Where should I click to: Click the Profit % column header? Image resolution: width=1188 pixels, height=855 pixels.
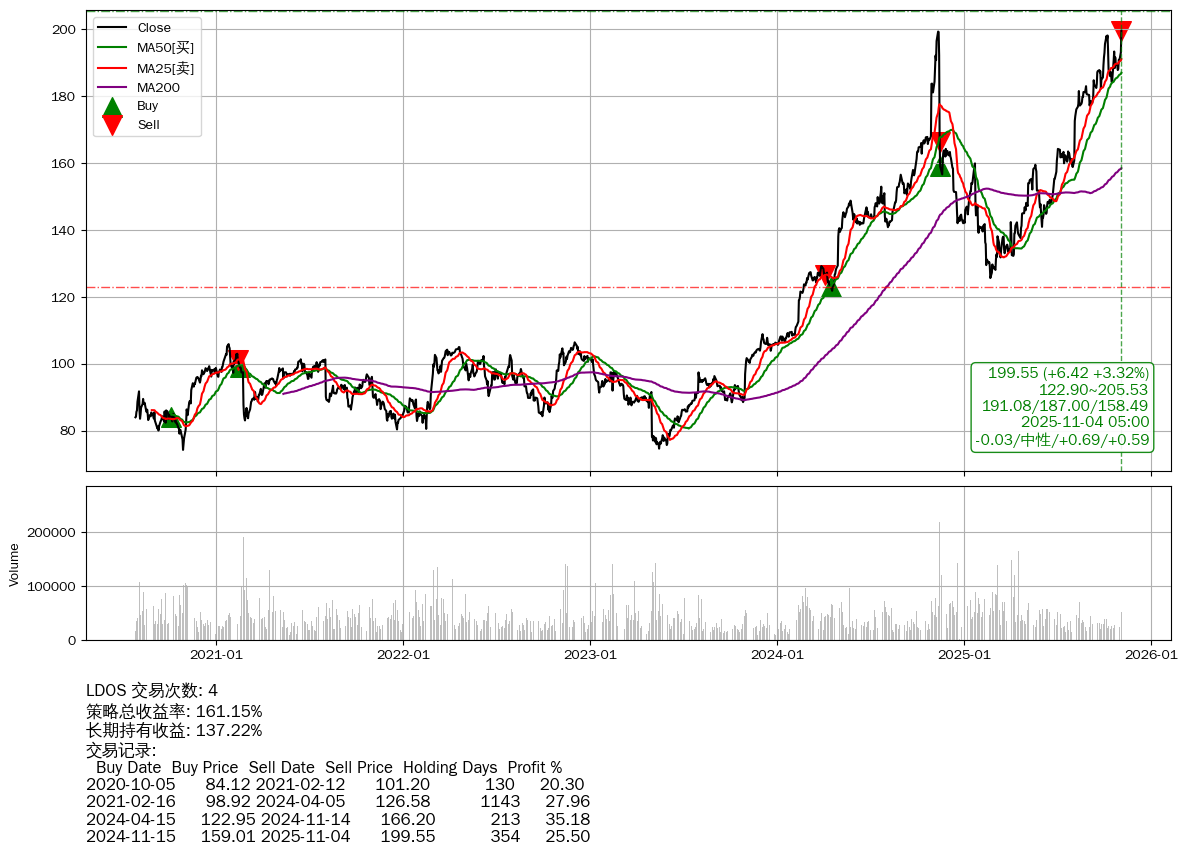535,768
